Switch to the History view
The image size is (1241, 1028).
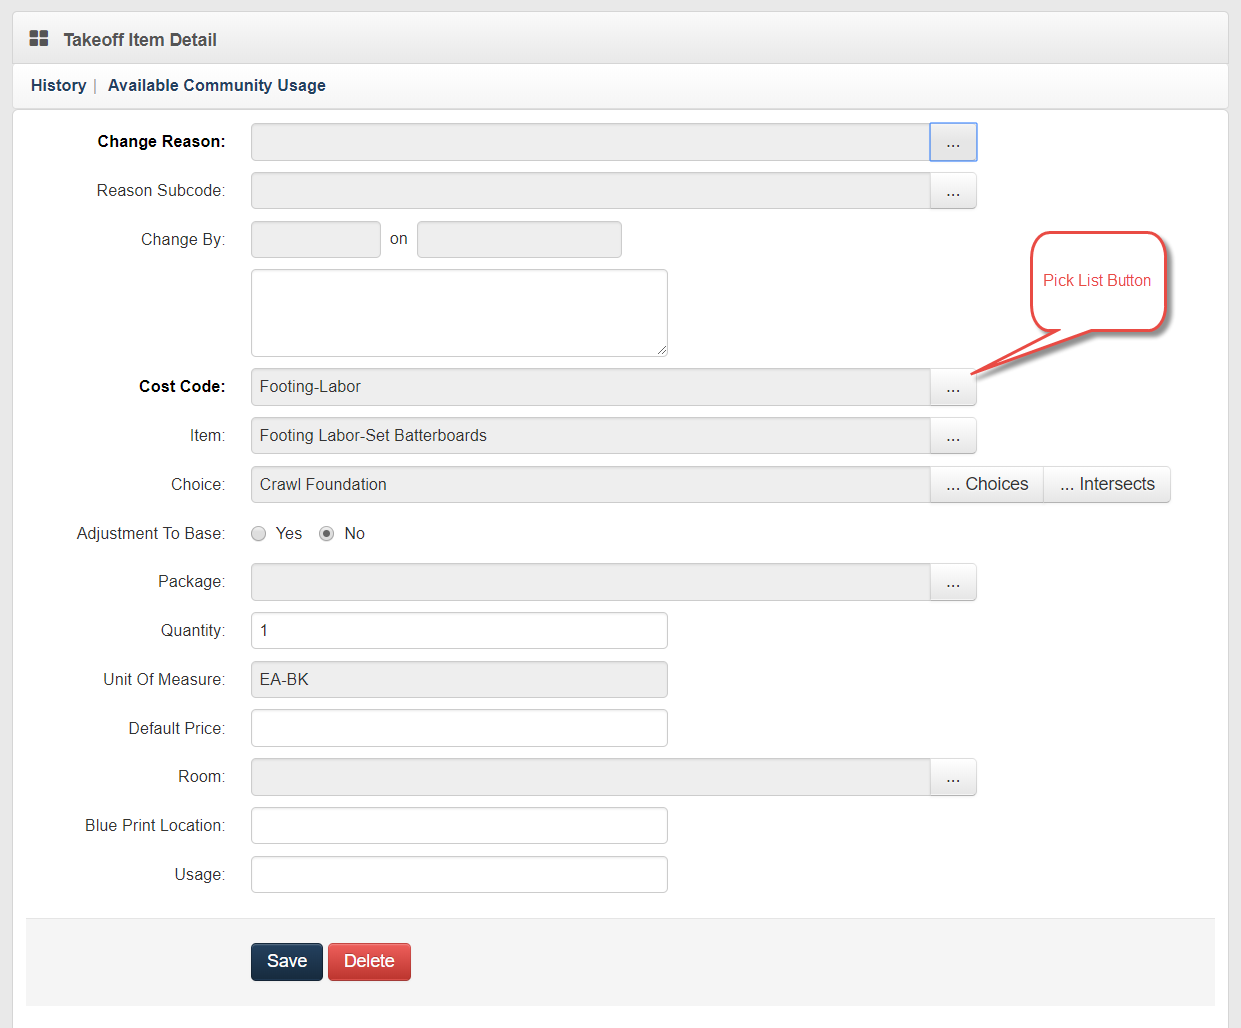(x=58, y=85)
